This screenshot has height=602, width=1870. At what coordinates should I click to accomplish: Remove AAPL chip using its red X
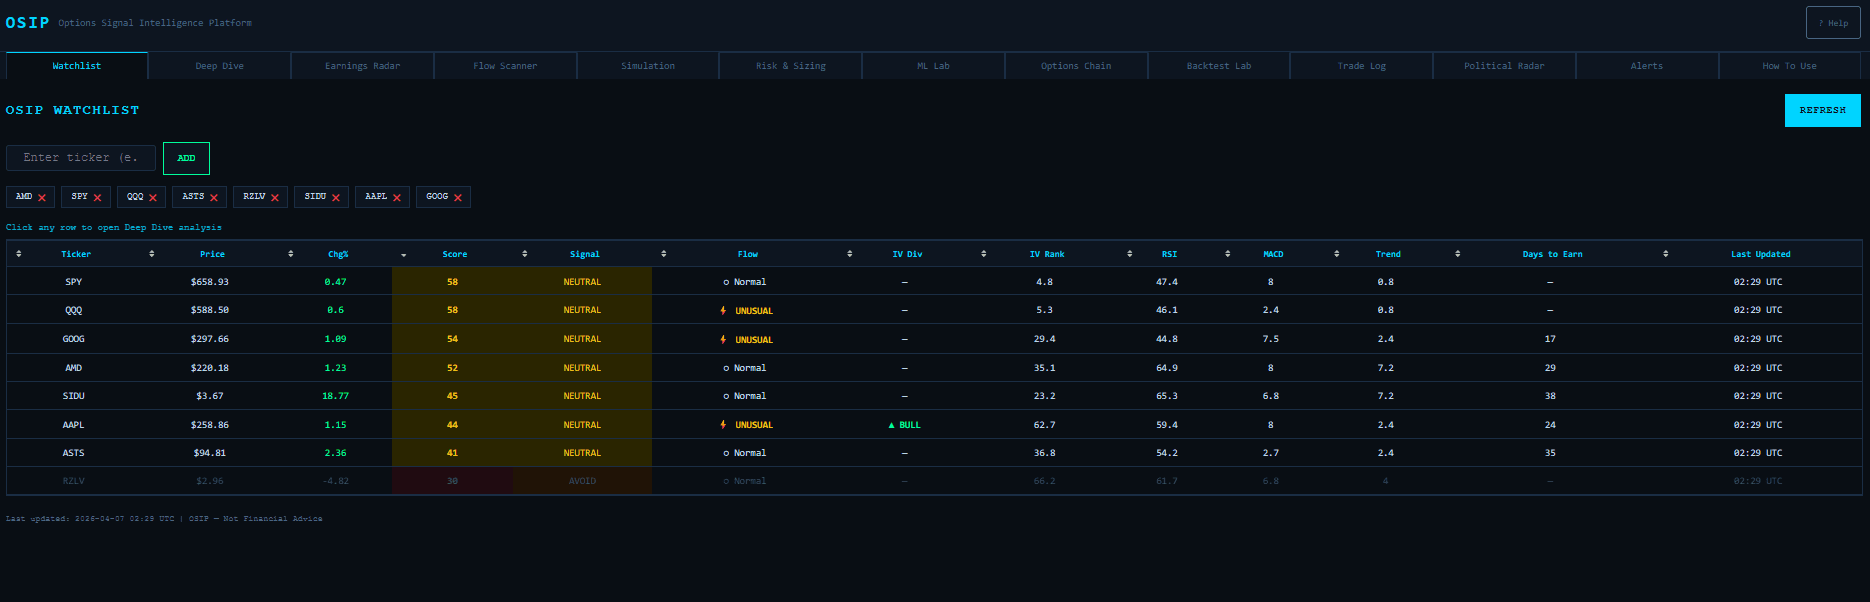[x=397, y=198]
